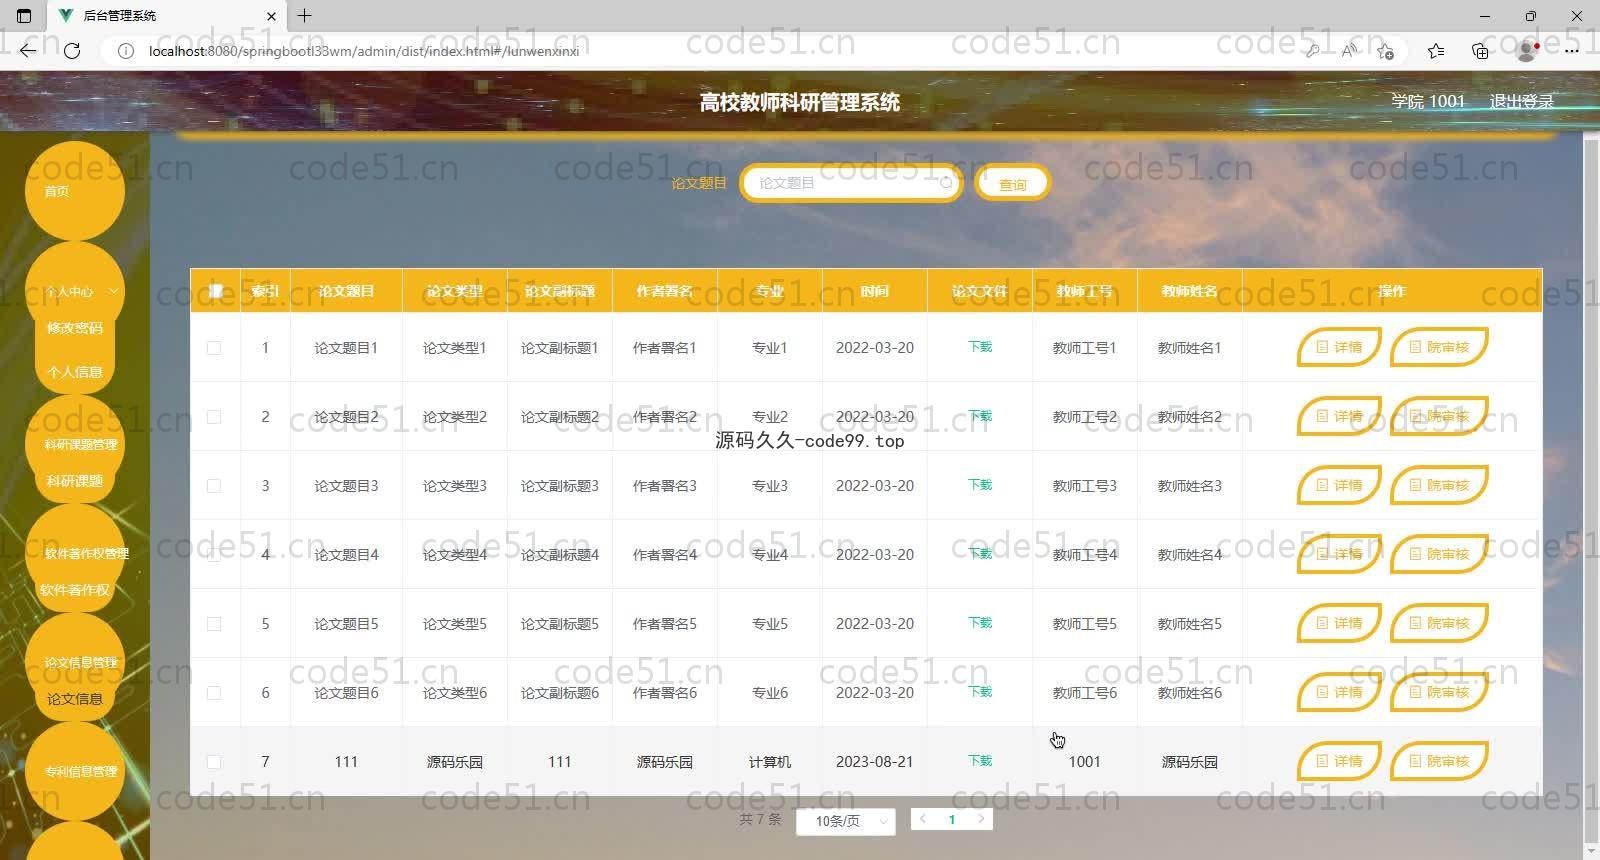1600x860 pixels.
Task: Click cell 教师工号4
Action: 1085,555
